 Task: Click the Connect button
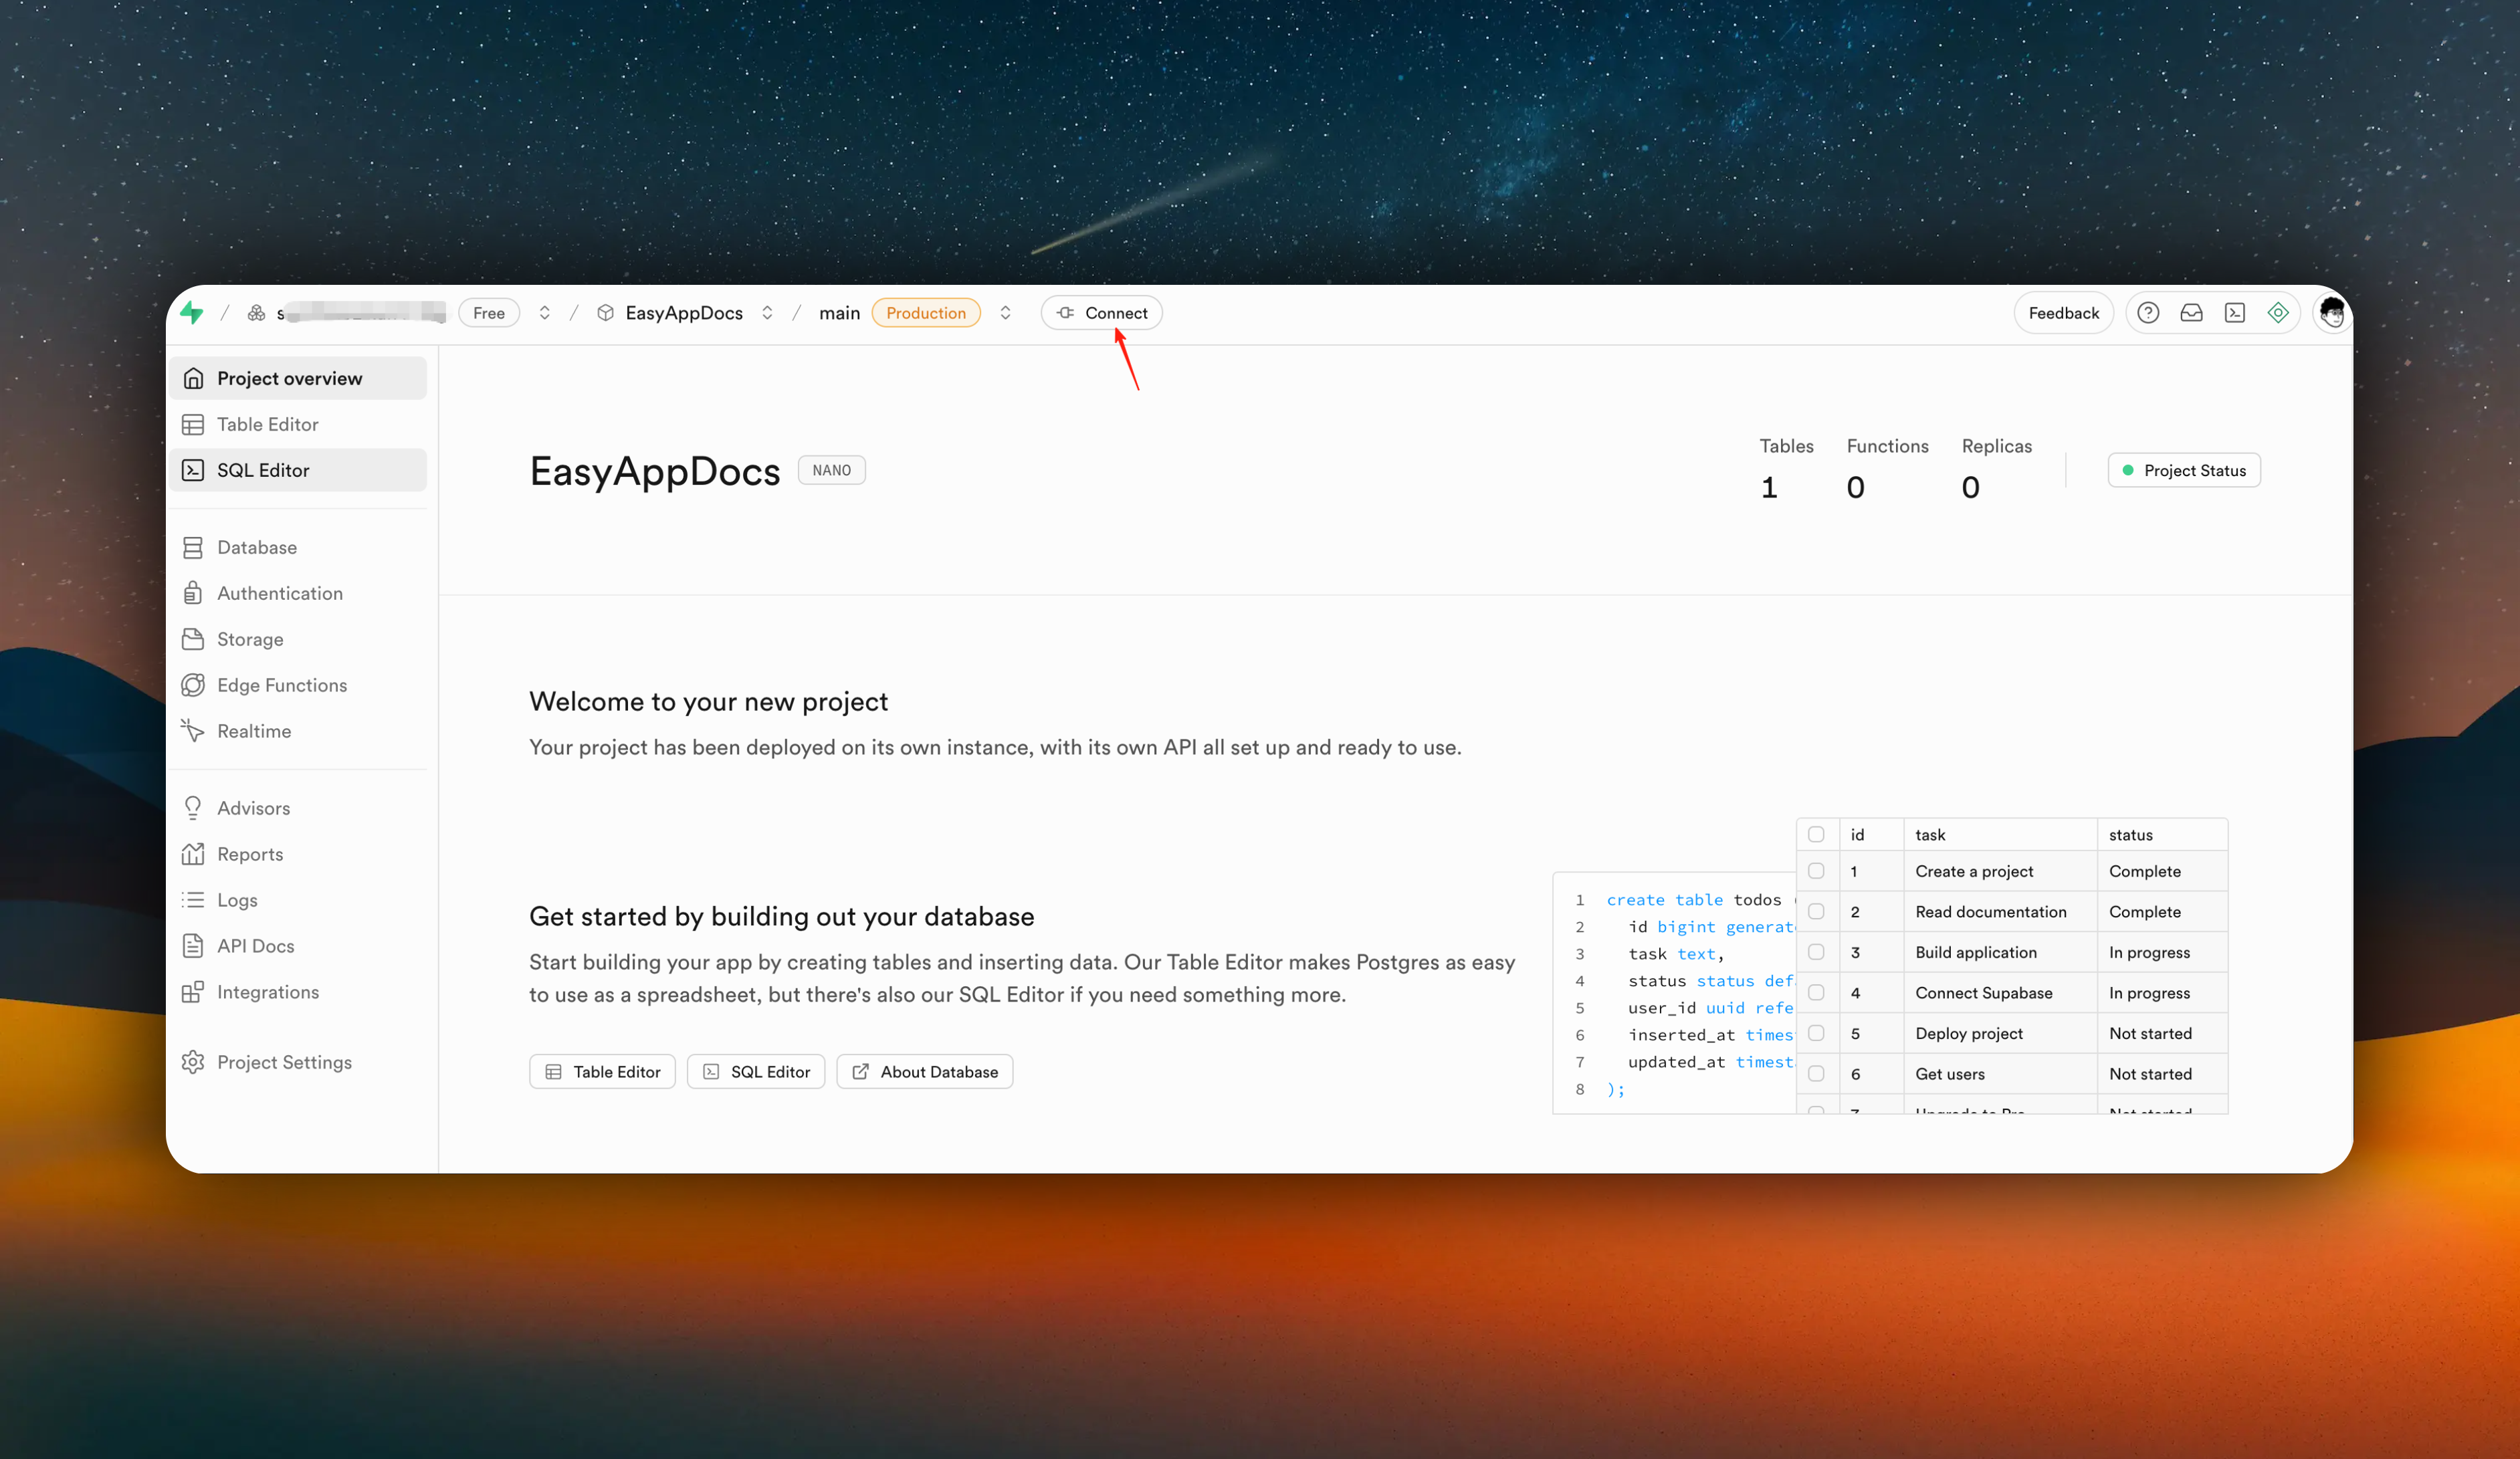(x=1101, y=313)
